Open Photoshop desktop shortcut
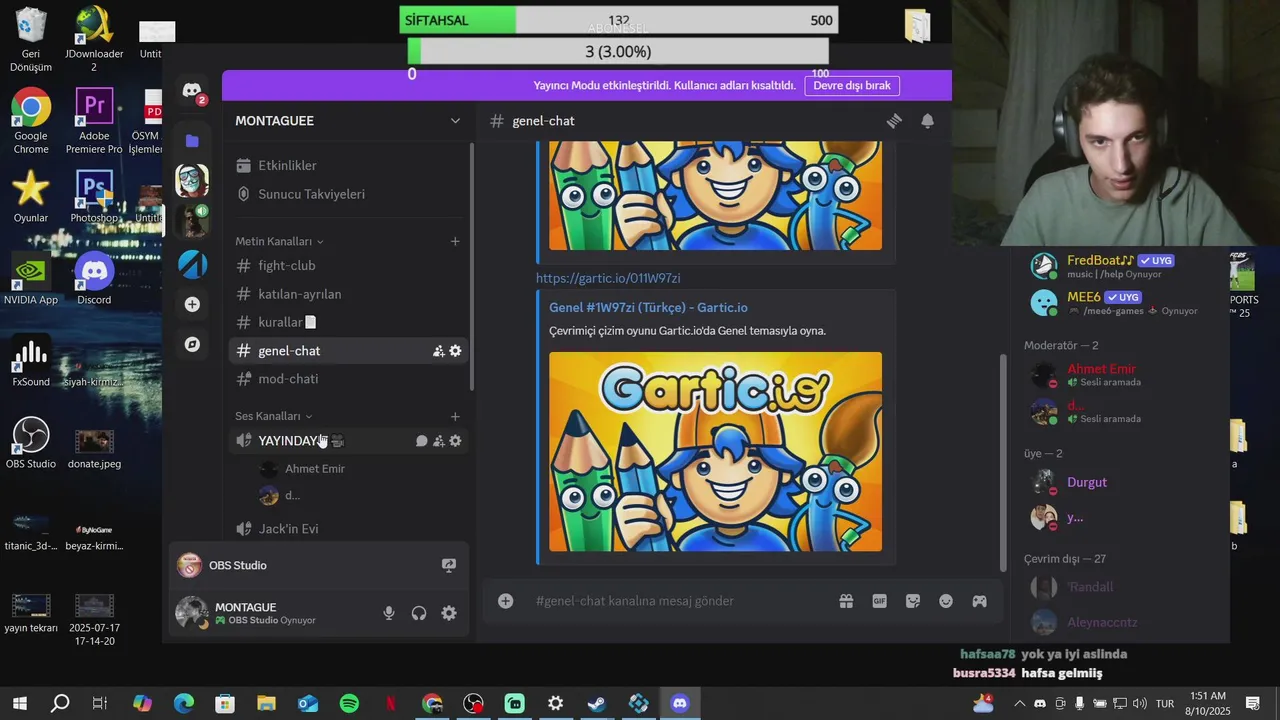The width and height of the screenshot is (1280, 720). pyautogui.click(x=94, y=196)
